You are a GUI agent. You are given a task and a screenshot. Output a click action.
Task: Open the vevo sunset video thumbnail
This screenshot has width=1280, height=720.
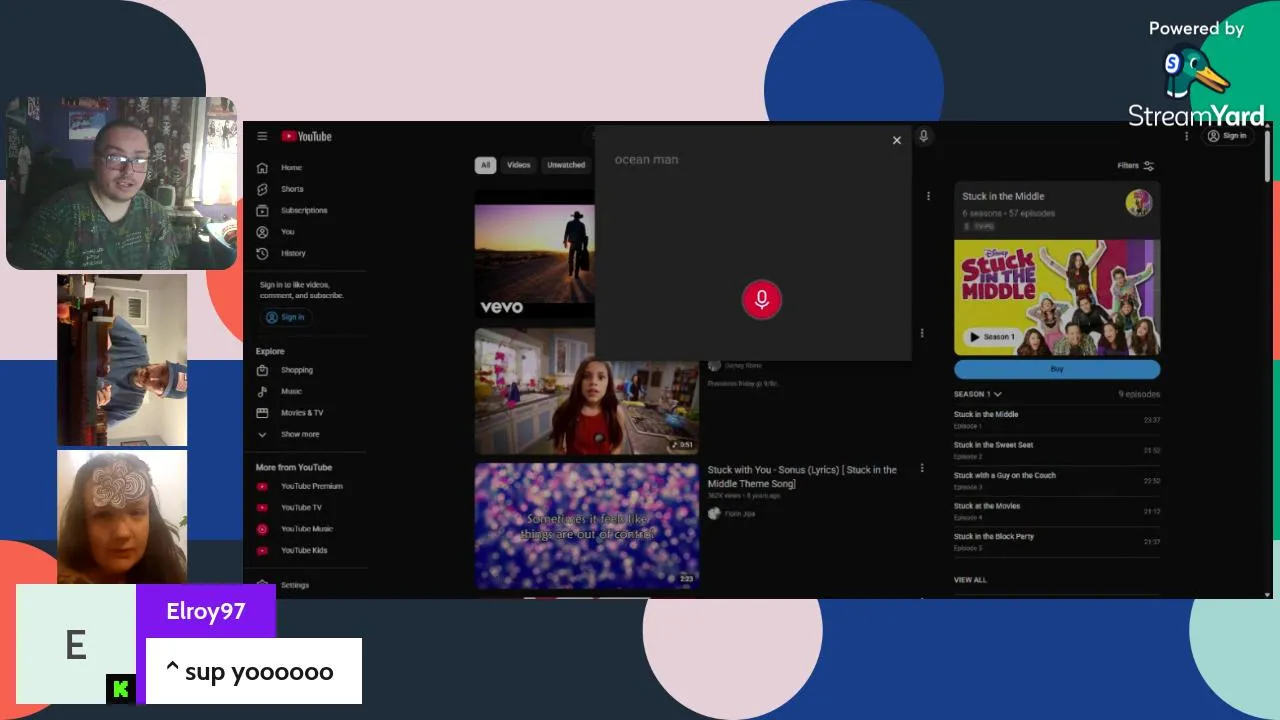click(x=534, y=255)
